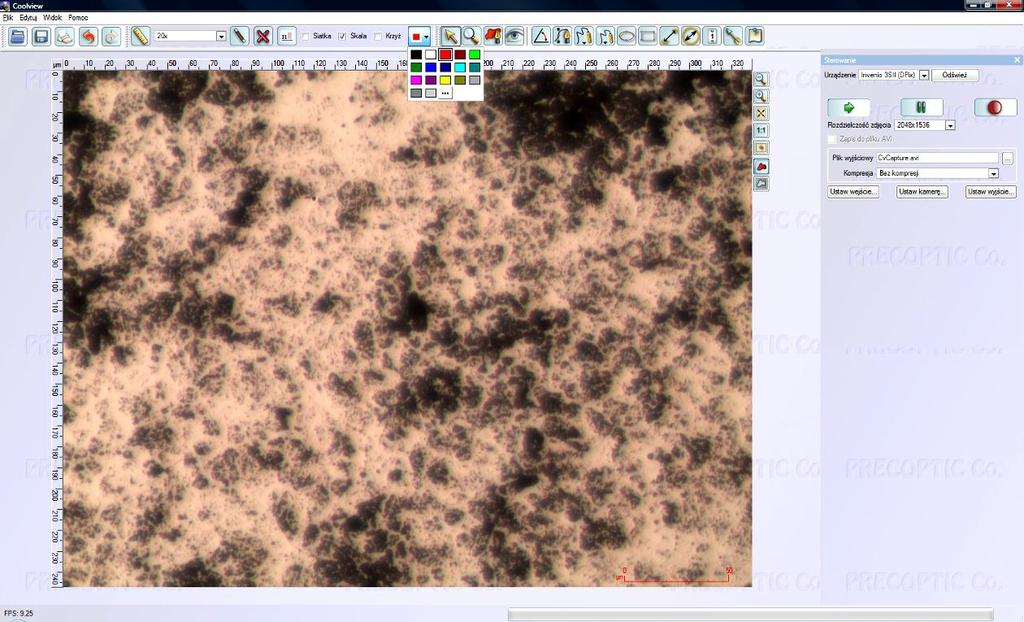This screenshot has height=622, width=1024.
Task: Open the Rozdzielczość zdjęcia resolution dropdown
Action: 950,125
